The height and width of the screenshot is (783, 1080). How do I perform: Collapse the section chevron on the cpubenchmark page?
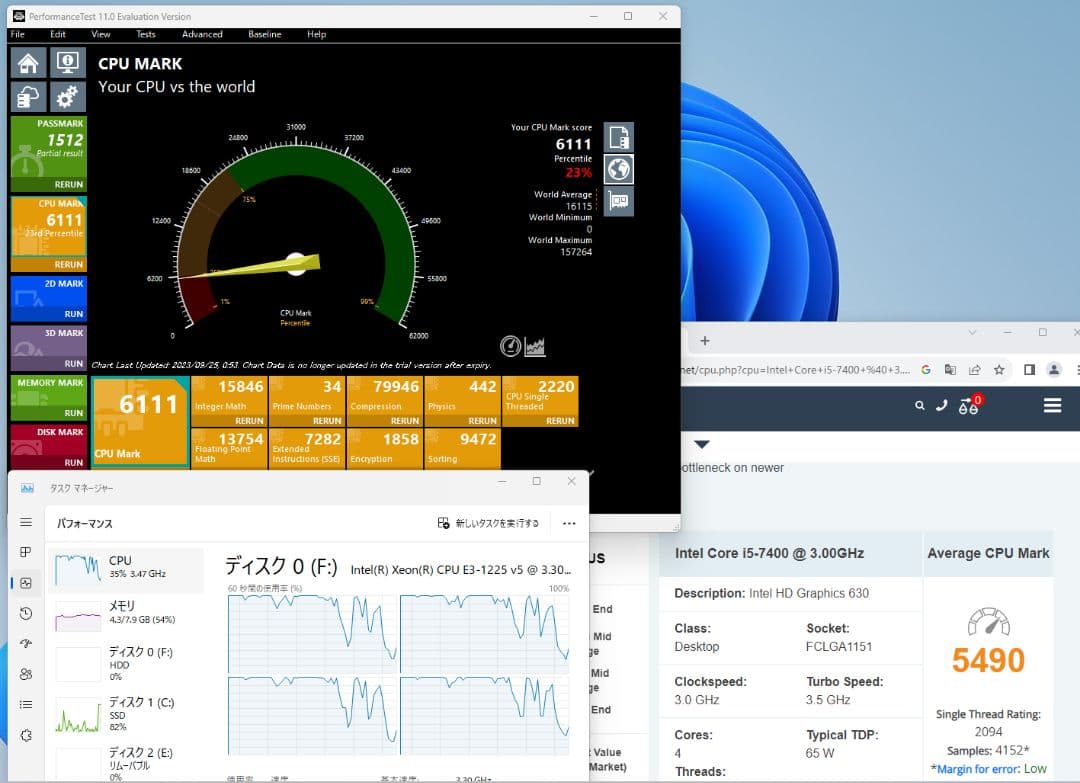(702, 445)
